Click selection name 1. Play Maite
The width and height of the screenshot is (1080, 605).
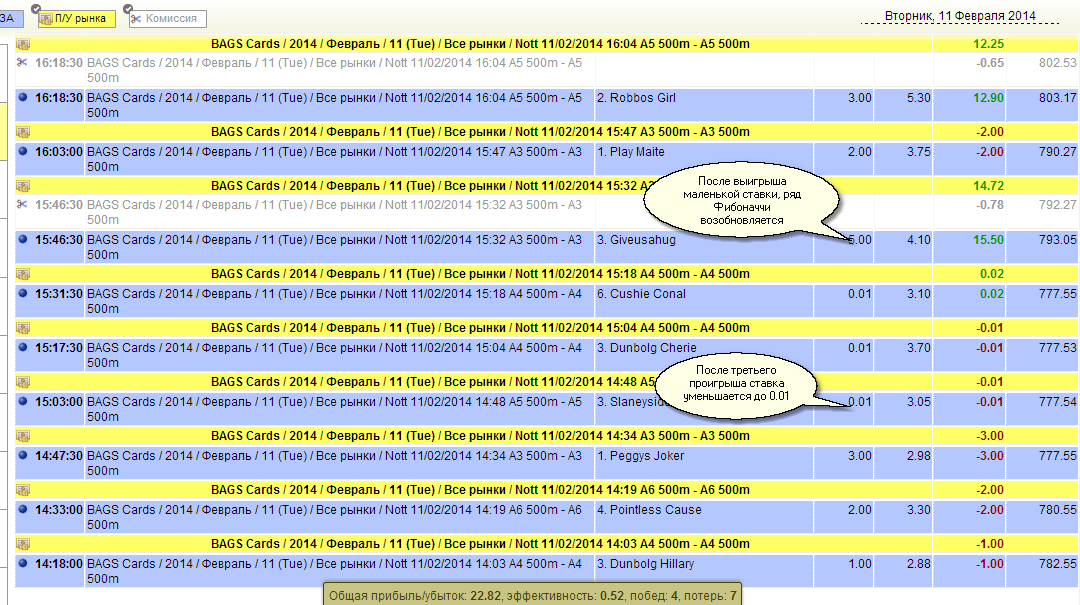tap(630, 152)
